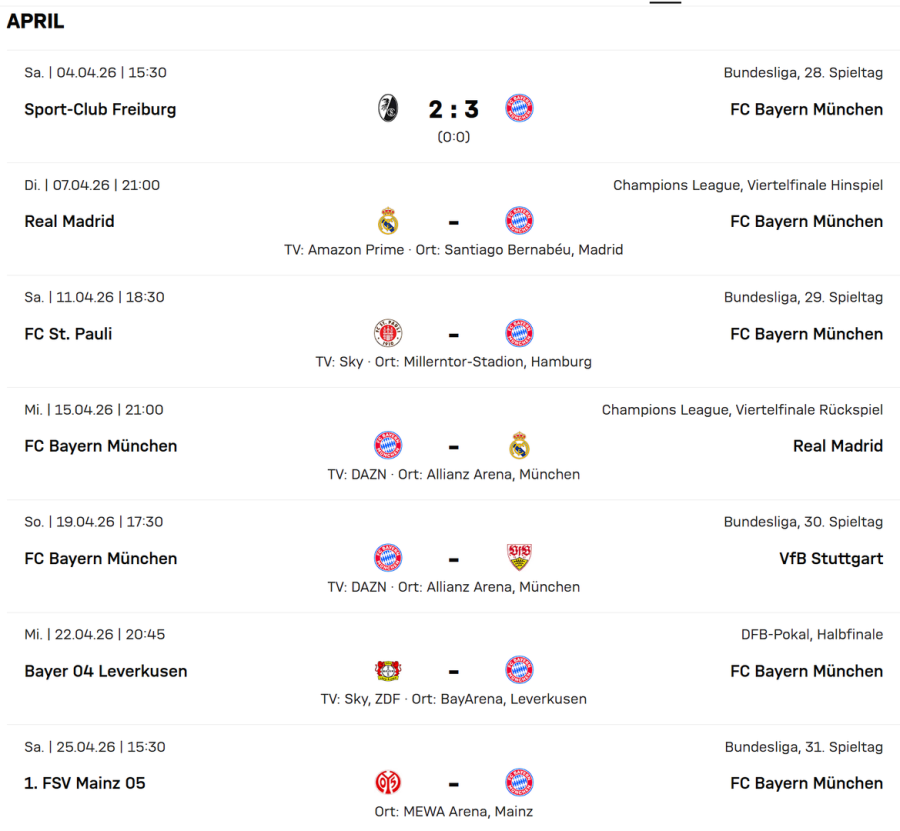Screen dimensions: 900x831
Task: Click Bayern crest in the Freiburg match
Action: 519,109
